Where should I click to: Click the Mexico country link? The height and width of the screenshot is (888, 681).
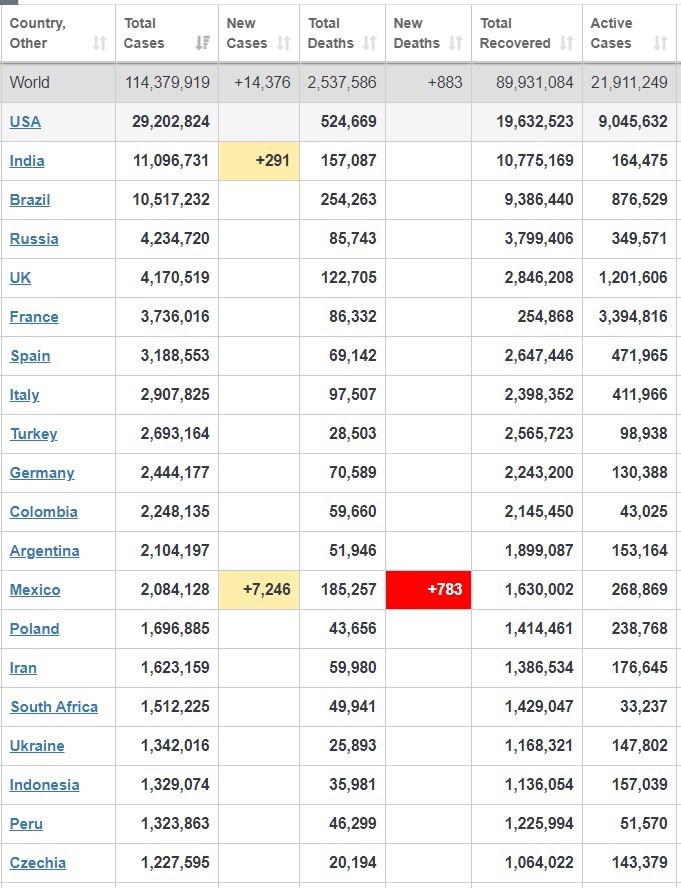click(x=35, y=589)
